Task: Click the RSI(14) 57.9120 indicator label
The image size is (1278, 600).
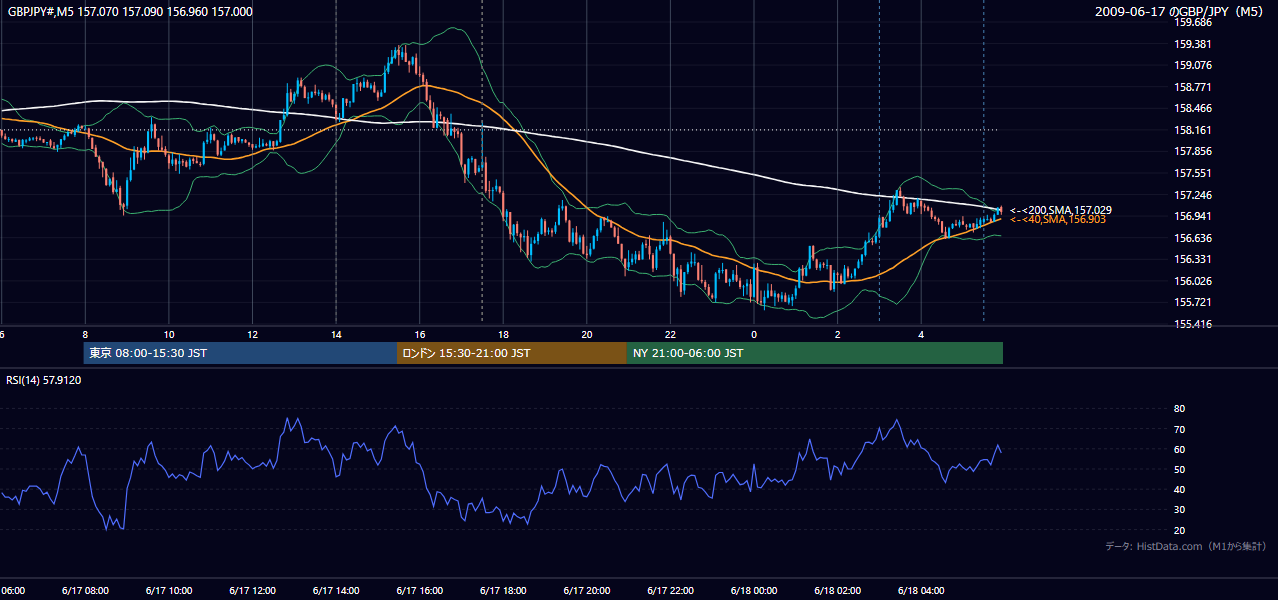Action: pyautogui.click(x=44, y=380)
